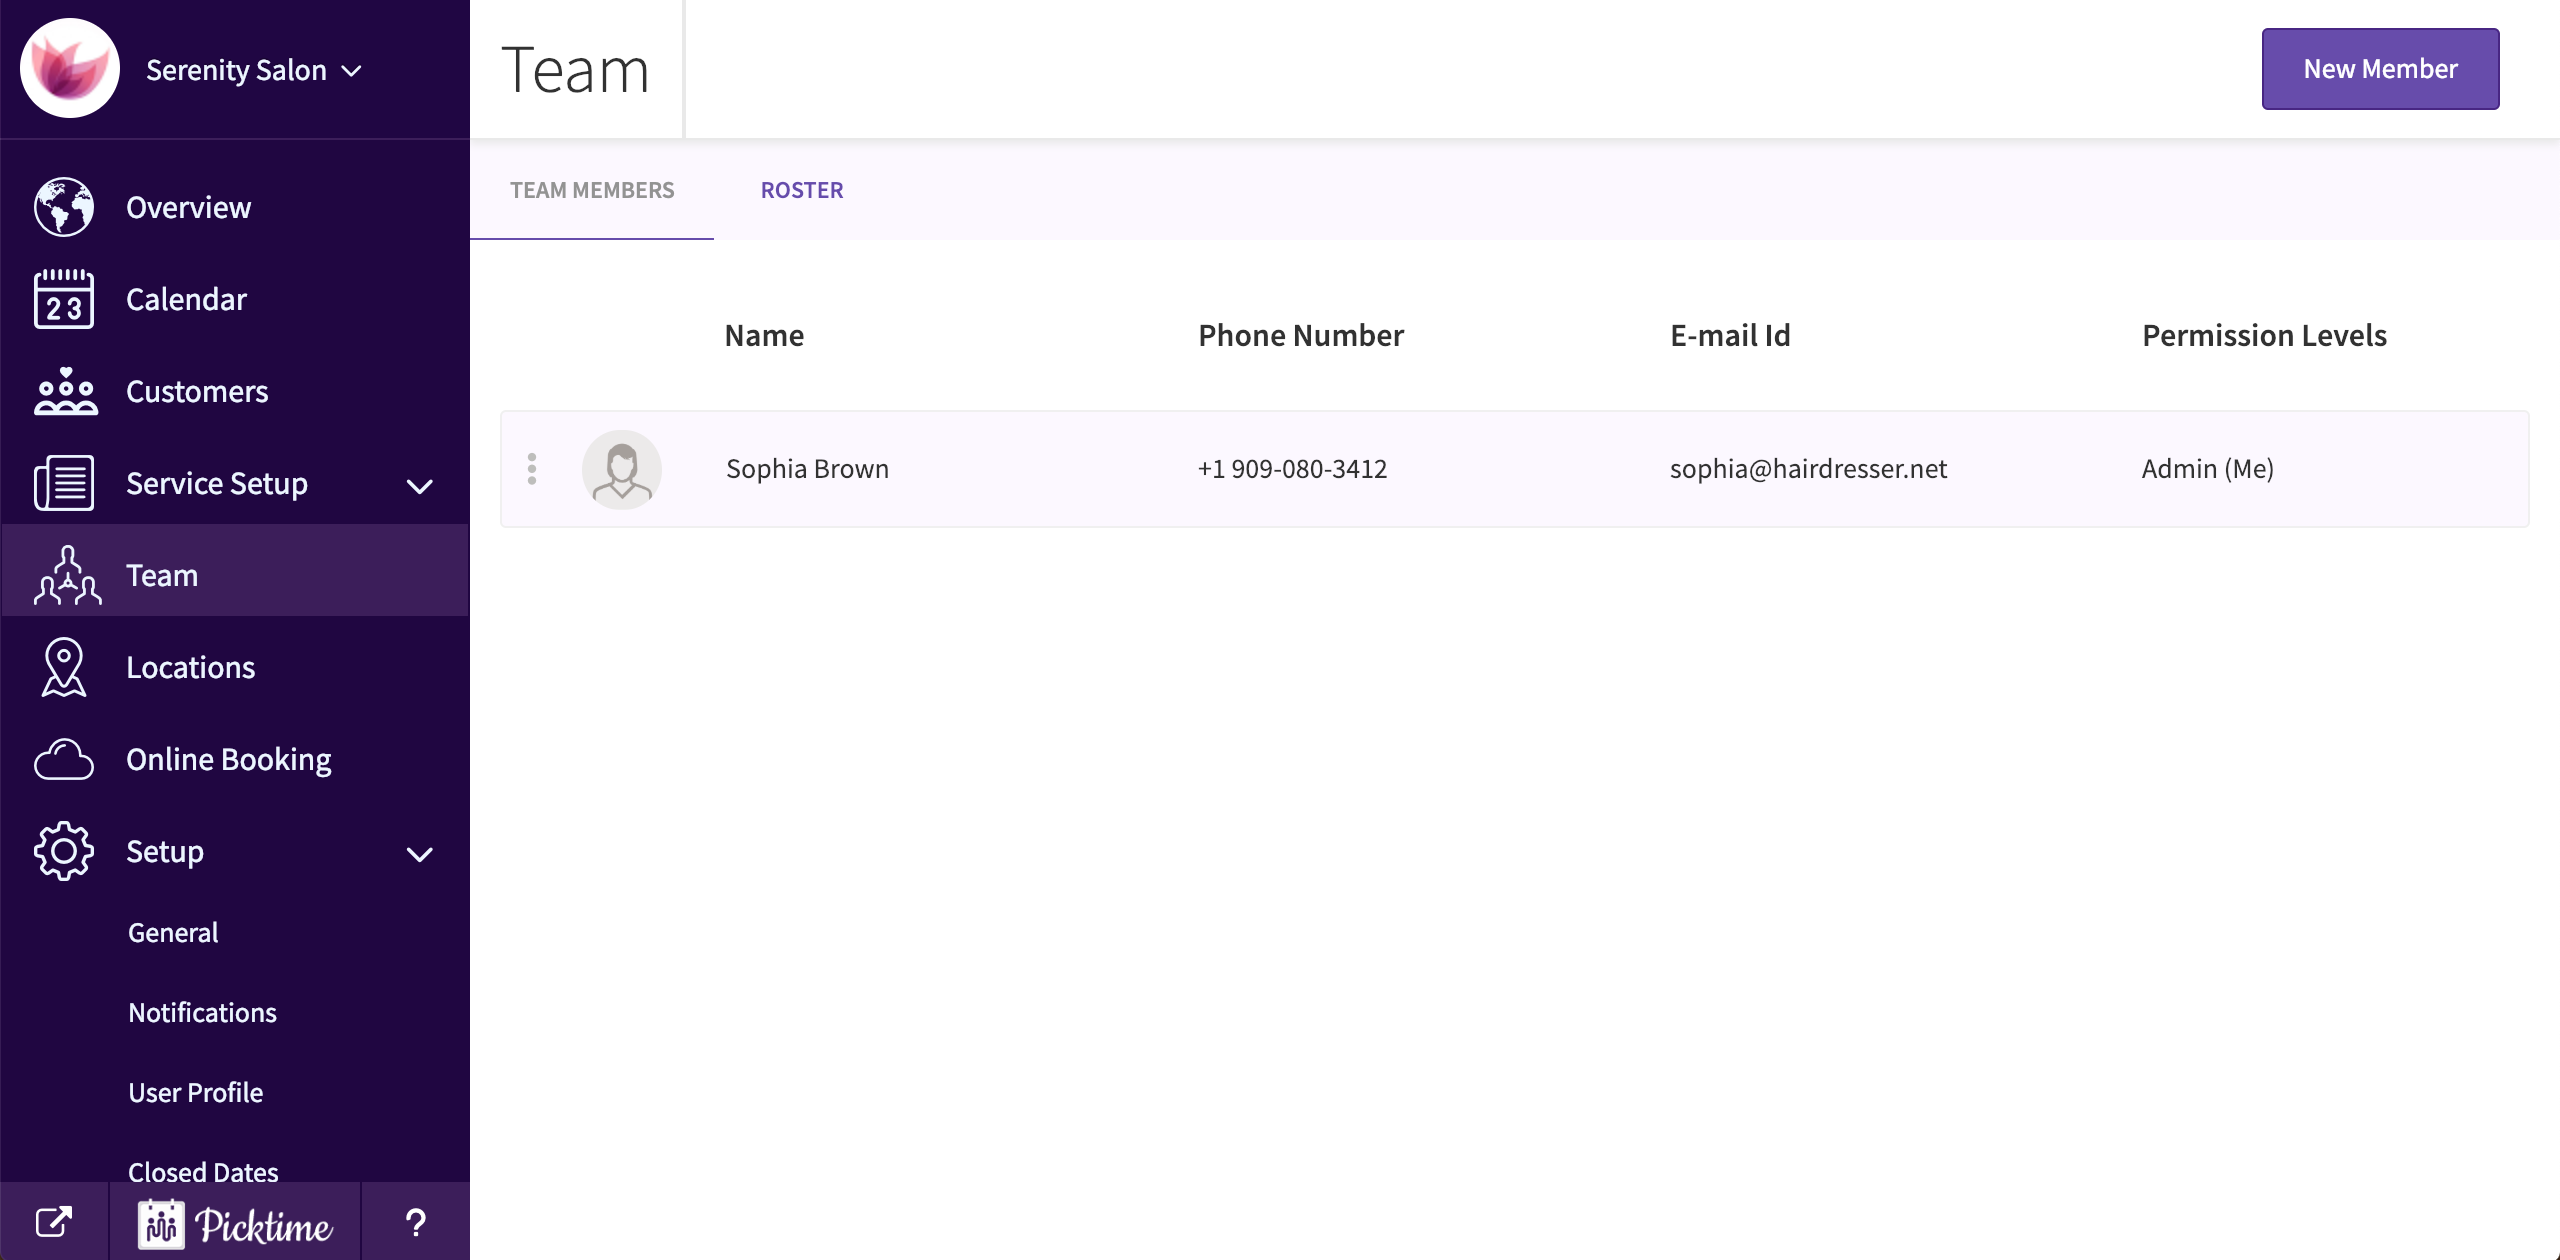Click the Customers group icon
This screenshot has width=2560, height=1260.
[x=66, y=391]
